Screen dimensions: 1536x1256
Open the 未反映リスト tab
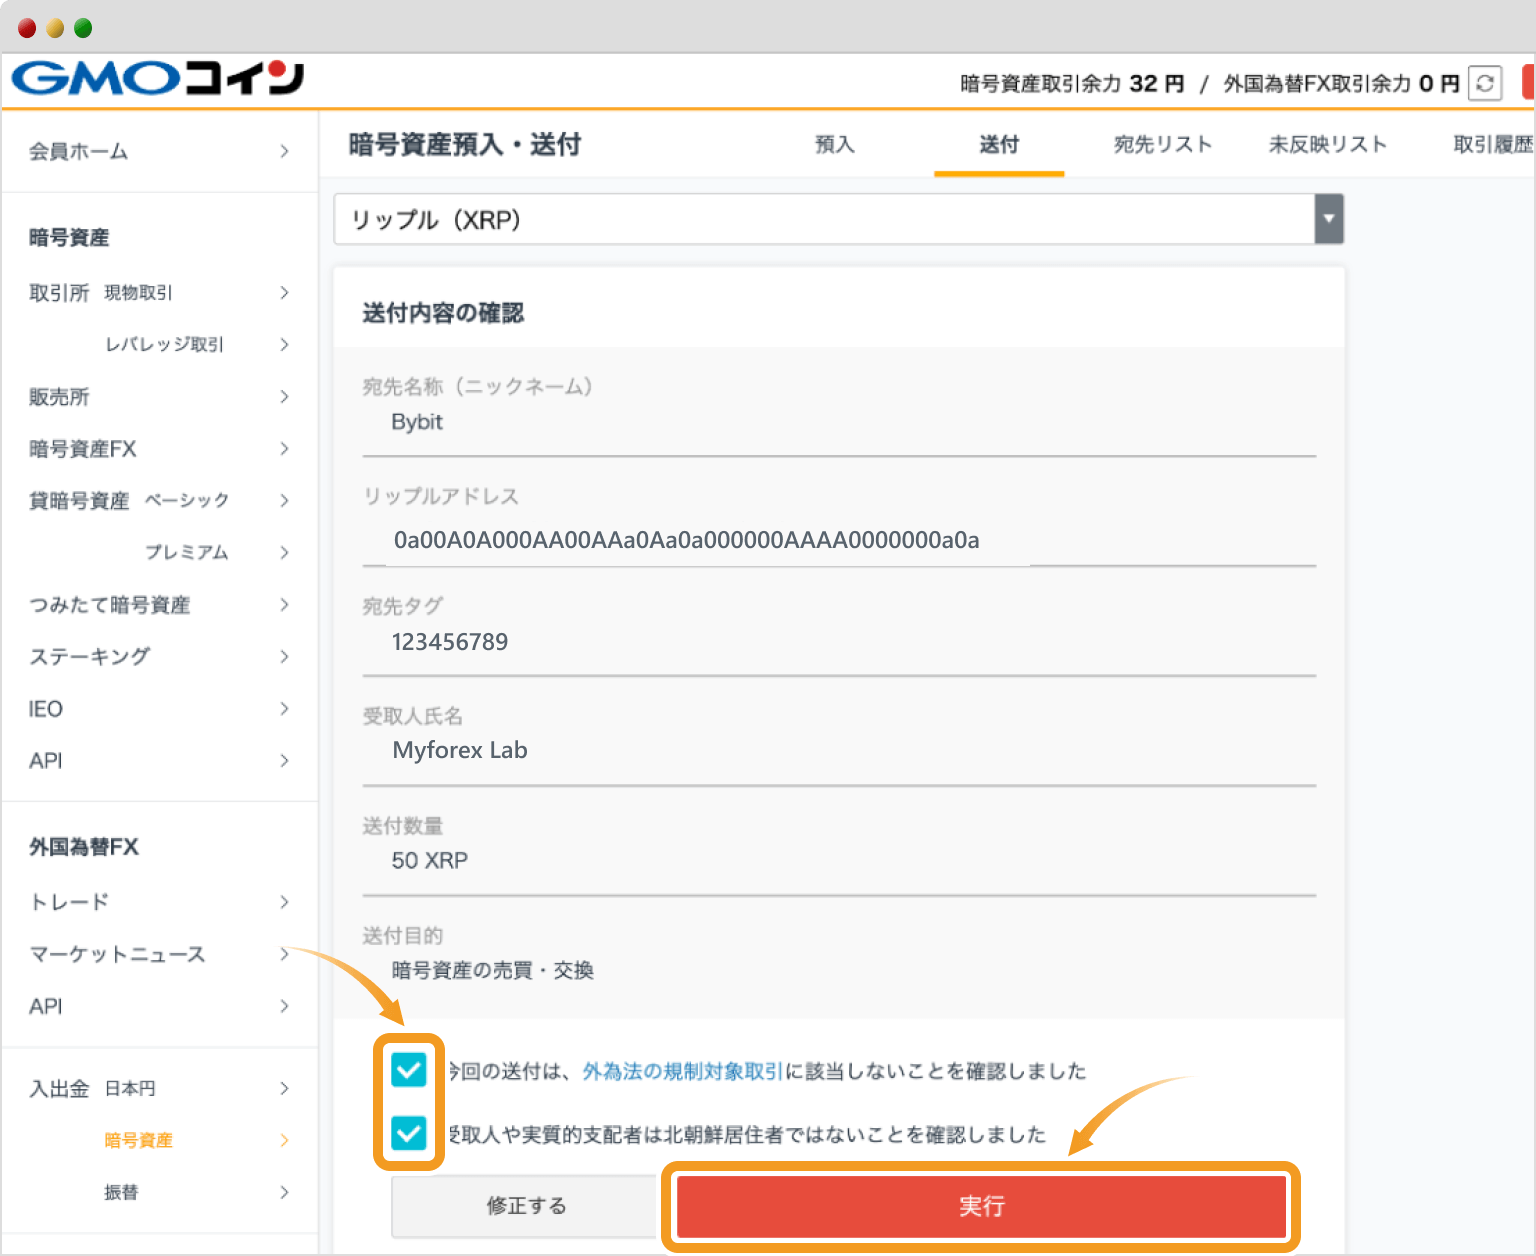pos(1328,144)
